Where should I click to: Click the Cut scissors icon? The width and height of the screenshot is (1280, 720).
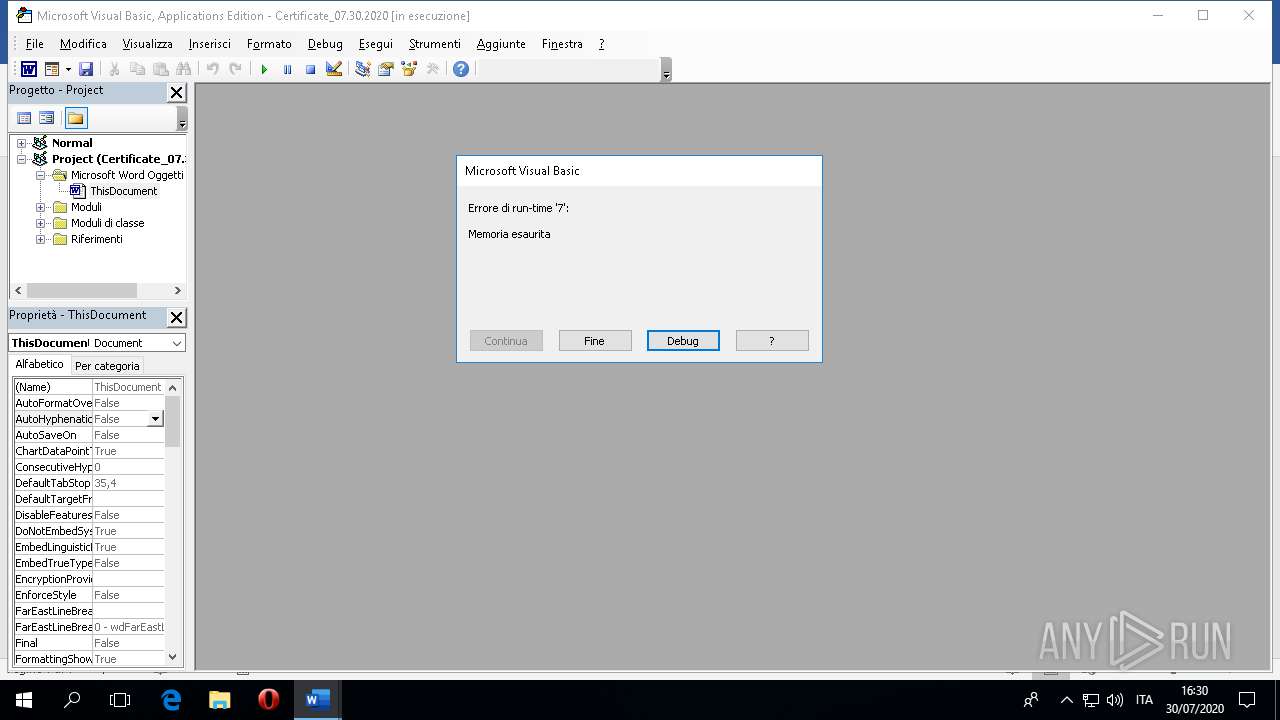tap(114, 69)
